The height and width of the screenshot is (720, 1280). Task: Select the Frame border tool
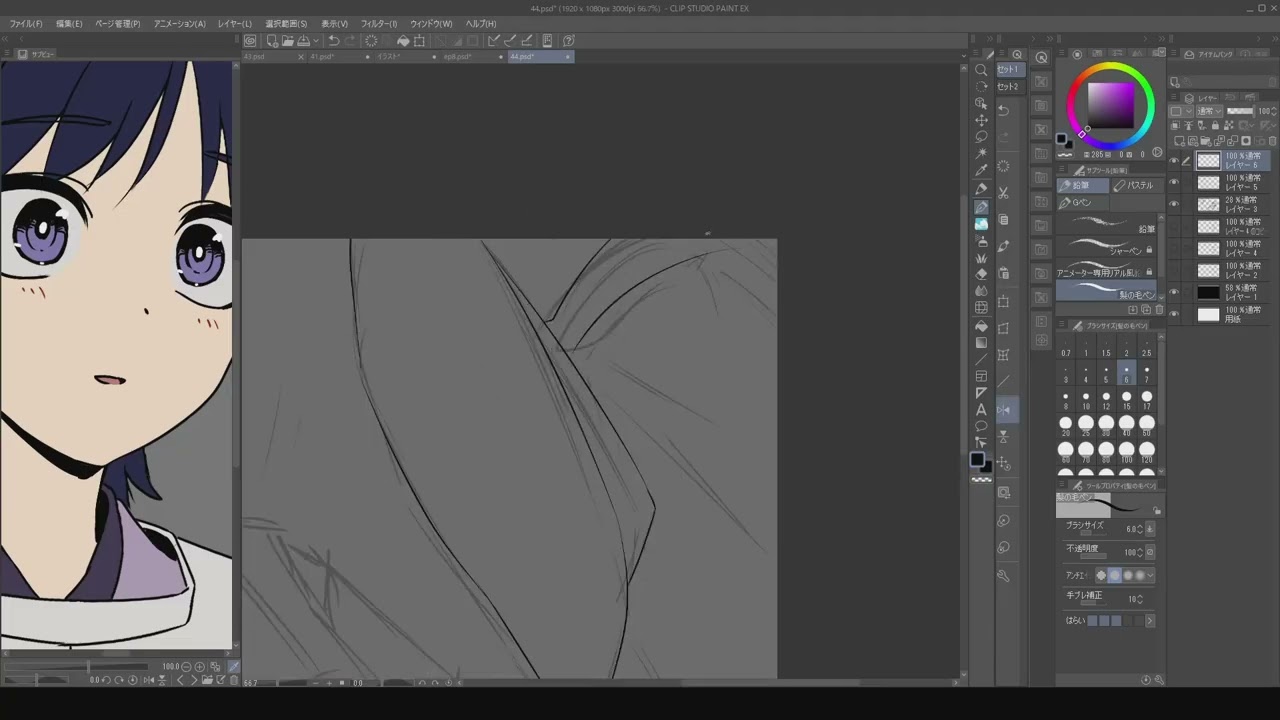click(981, 376)
